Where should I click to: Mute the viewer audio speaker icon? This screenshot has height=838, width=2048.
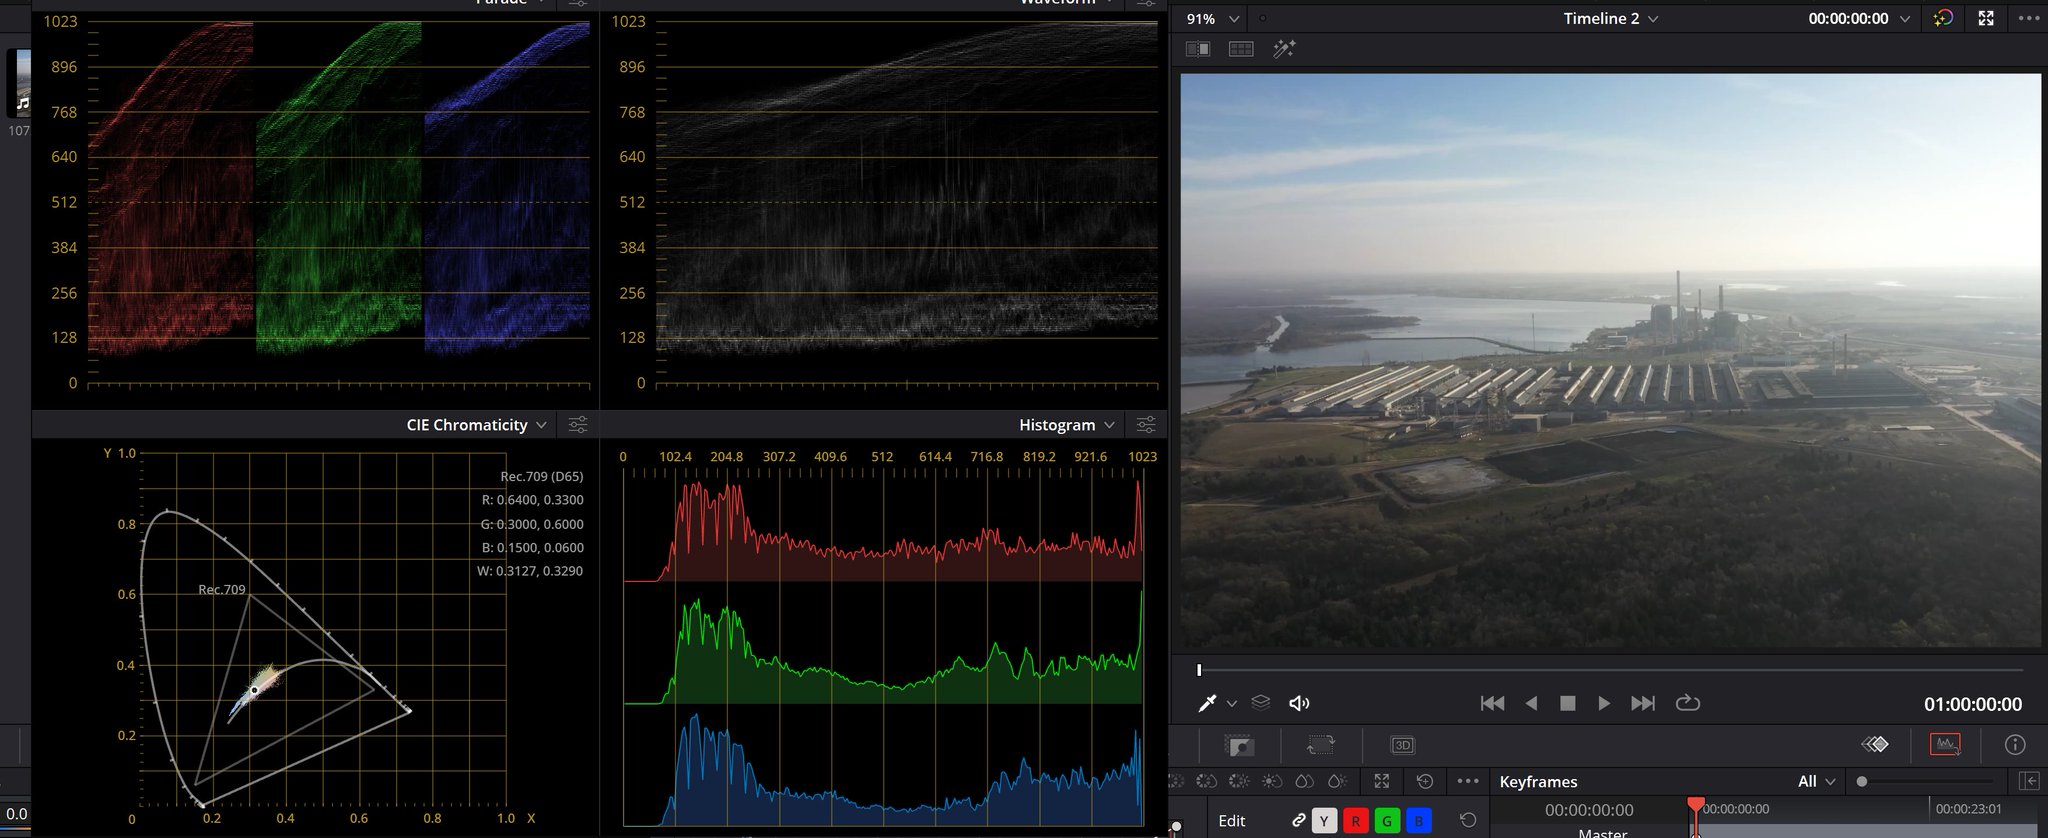point(1299,703)
